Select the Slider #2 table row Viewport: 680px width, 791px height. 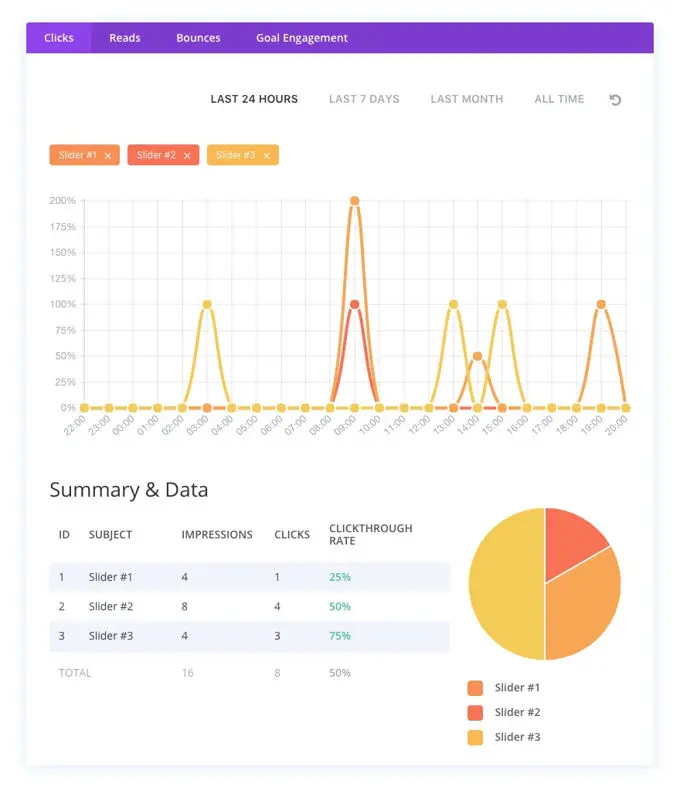click(x=250, y=606)
